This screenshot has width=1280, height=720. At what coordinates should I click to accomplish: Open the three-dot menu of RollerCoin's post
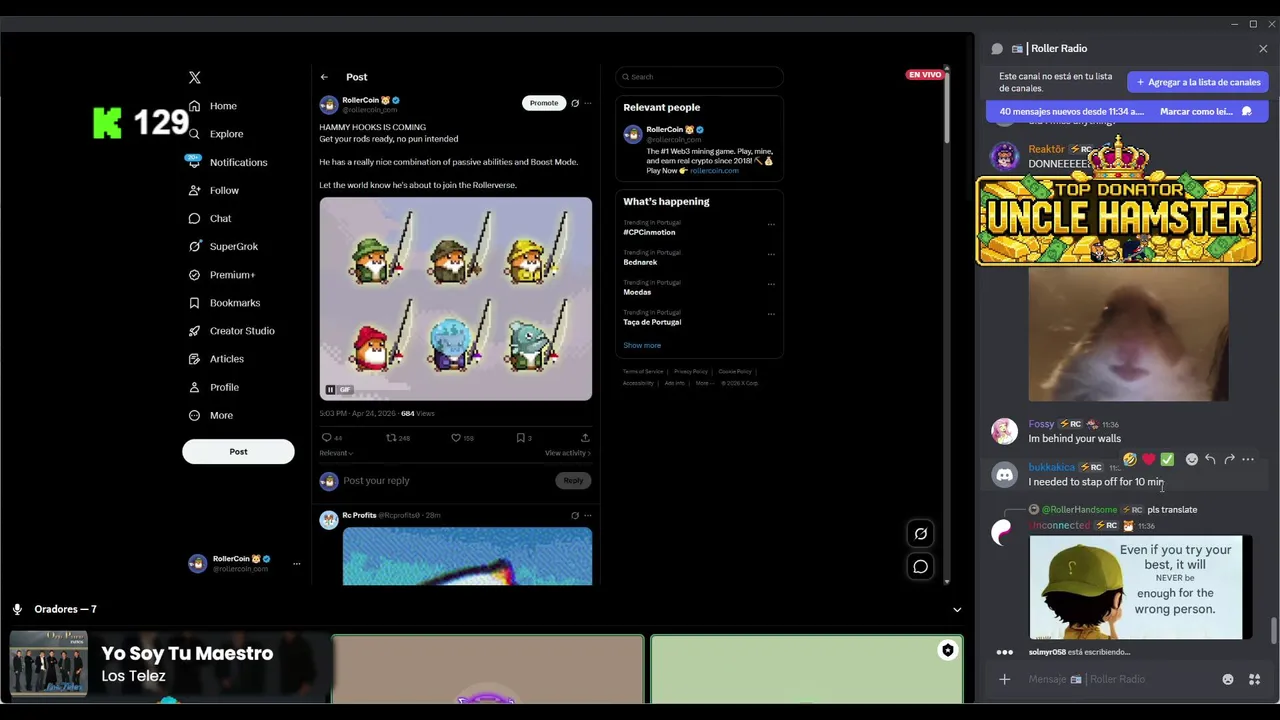pyautogui.click(x=587, y=103)
